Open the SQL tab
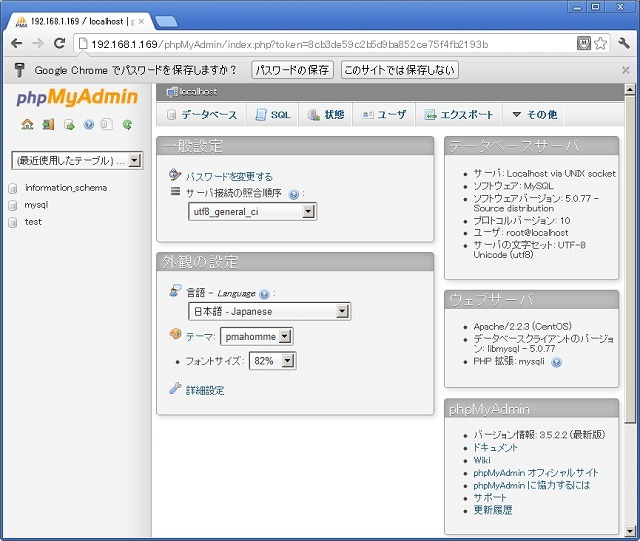 272,115
